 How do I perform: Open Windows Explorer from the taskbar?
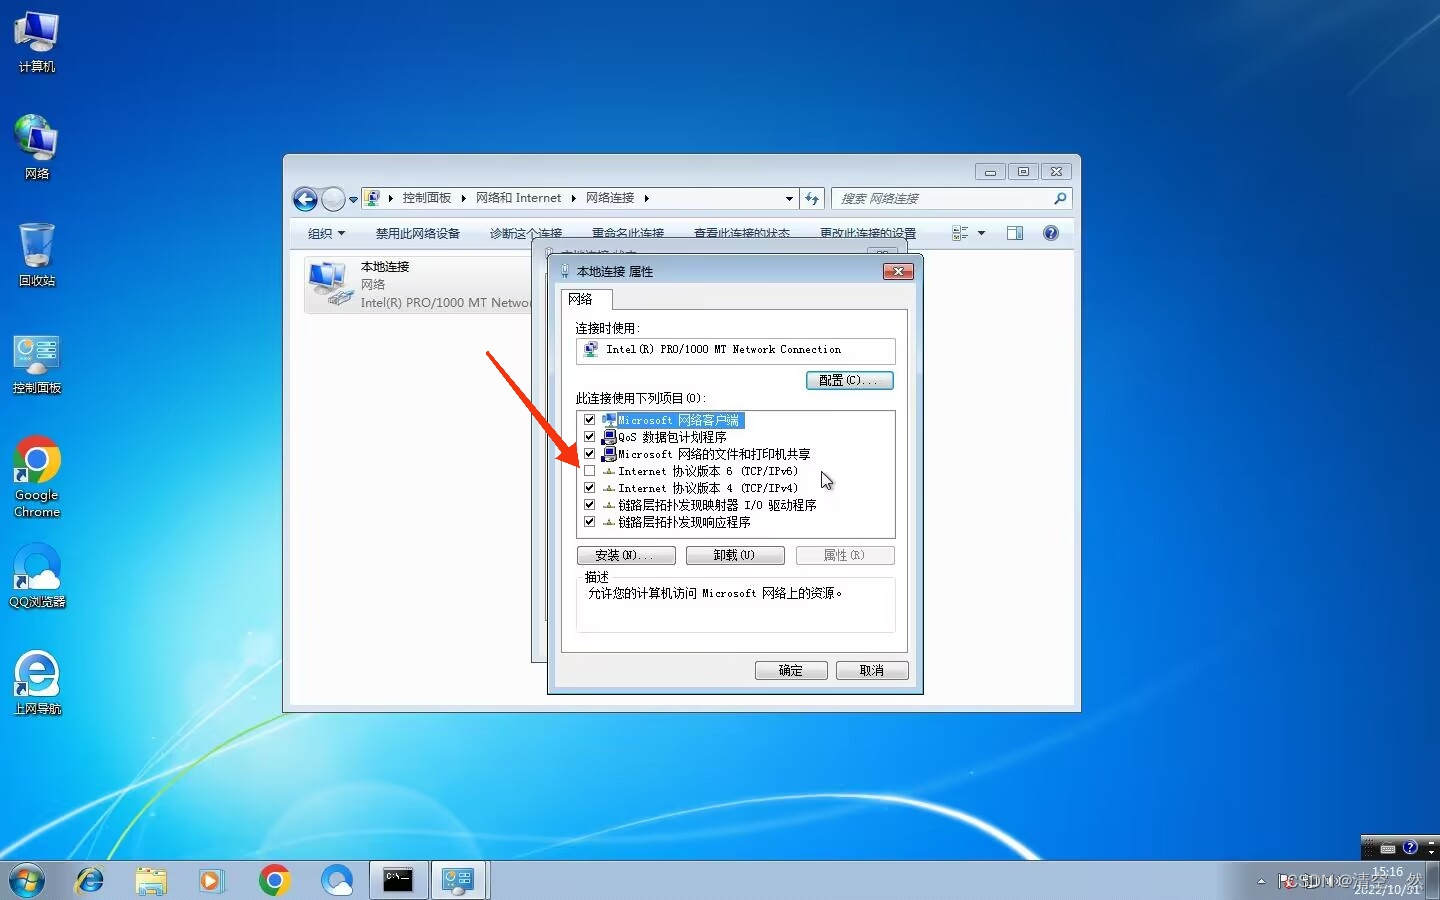click(151, 880)
